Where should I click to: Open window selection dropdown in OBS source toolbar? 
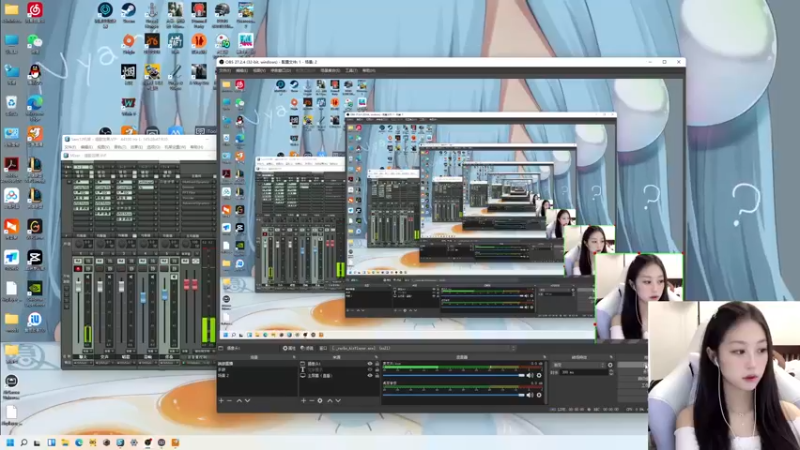coord(423,348)
